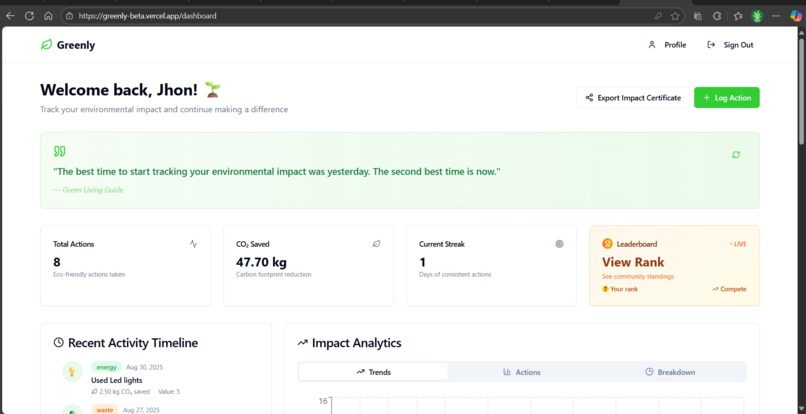
Task: Refresh the quote with the green refresh icon
Action: (736, 154)
